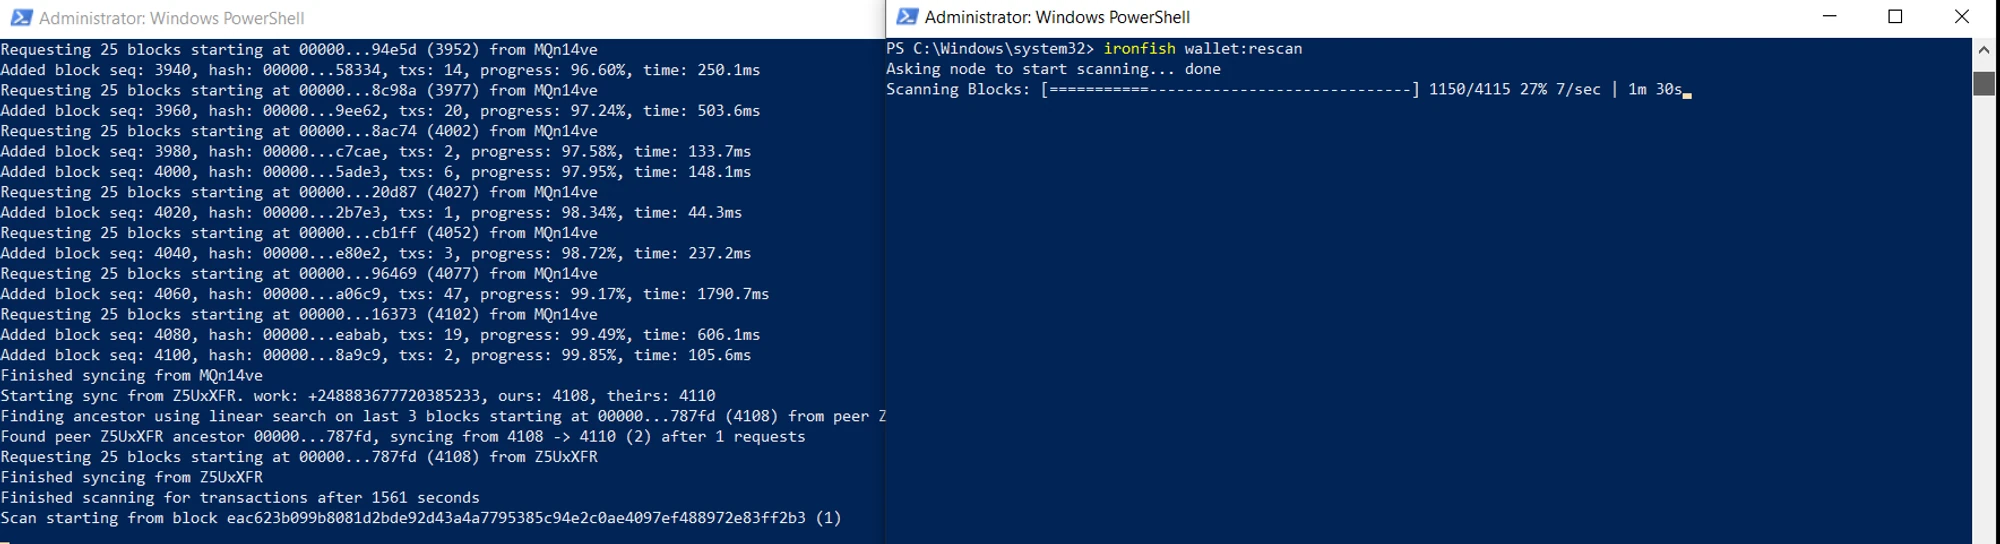
Task: Click the 'Finished syncing from Z5UxXFR' line
Action: 132,478
